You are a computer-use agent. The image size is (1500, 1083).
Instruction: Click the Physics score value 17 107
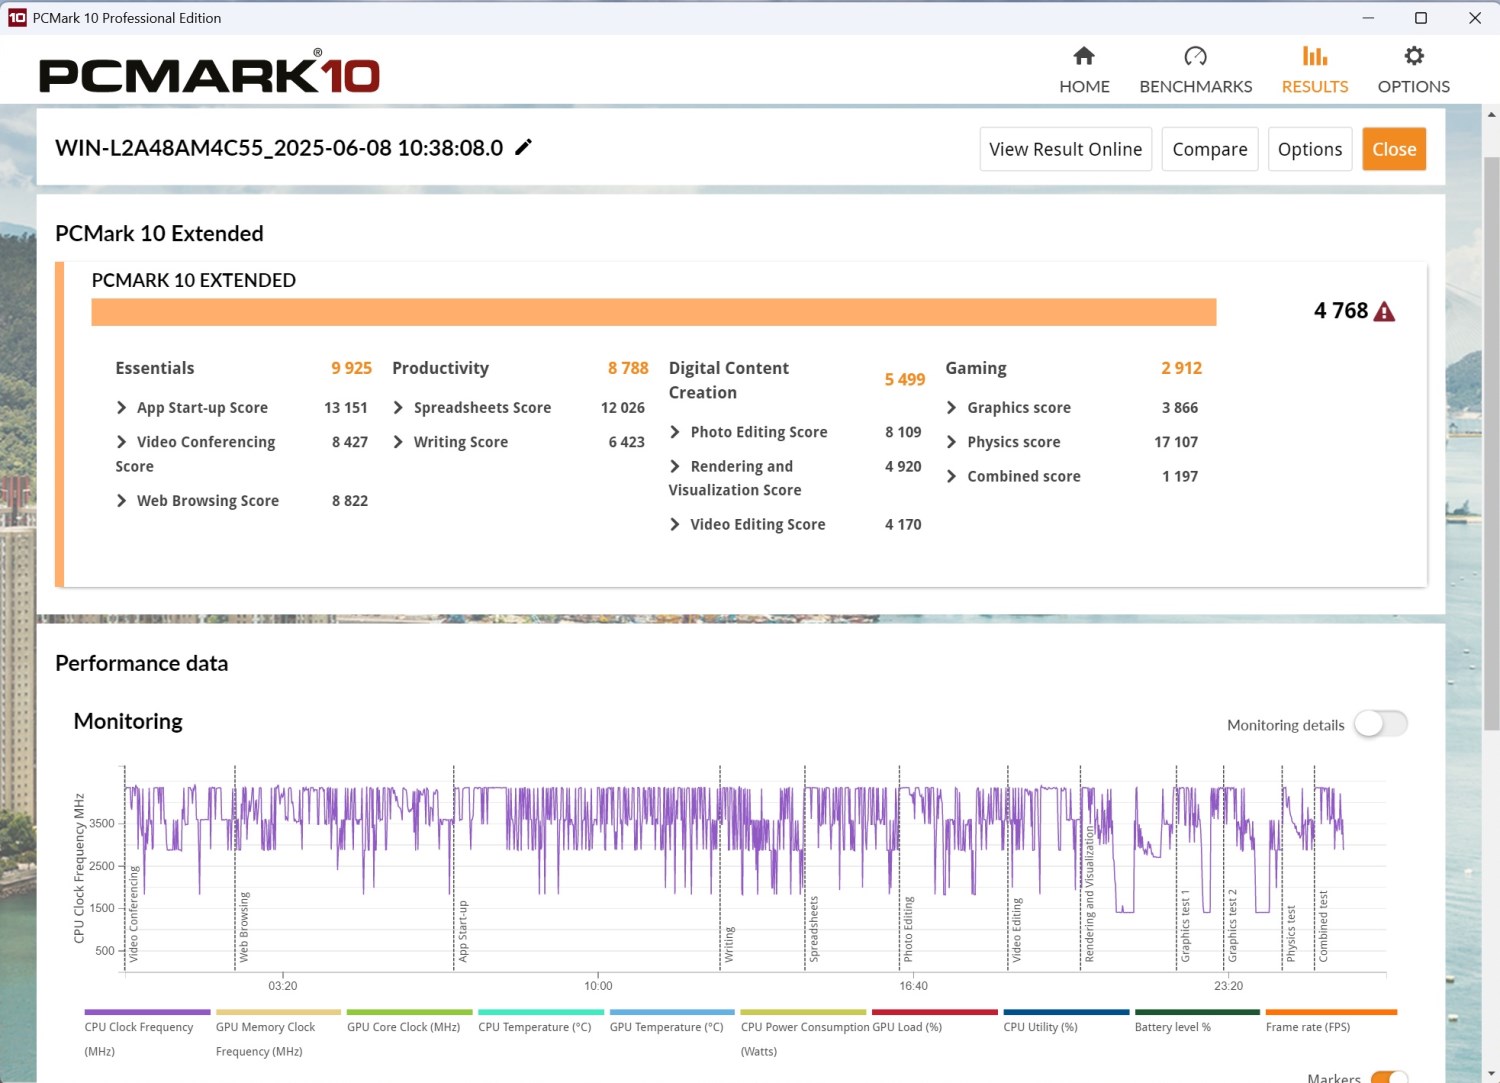tap(1176, 442)
